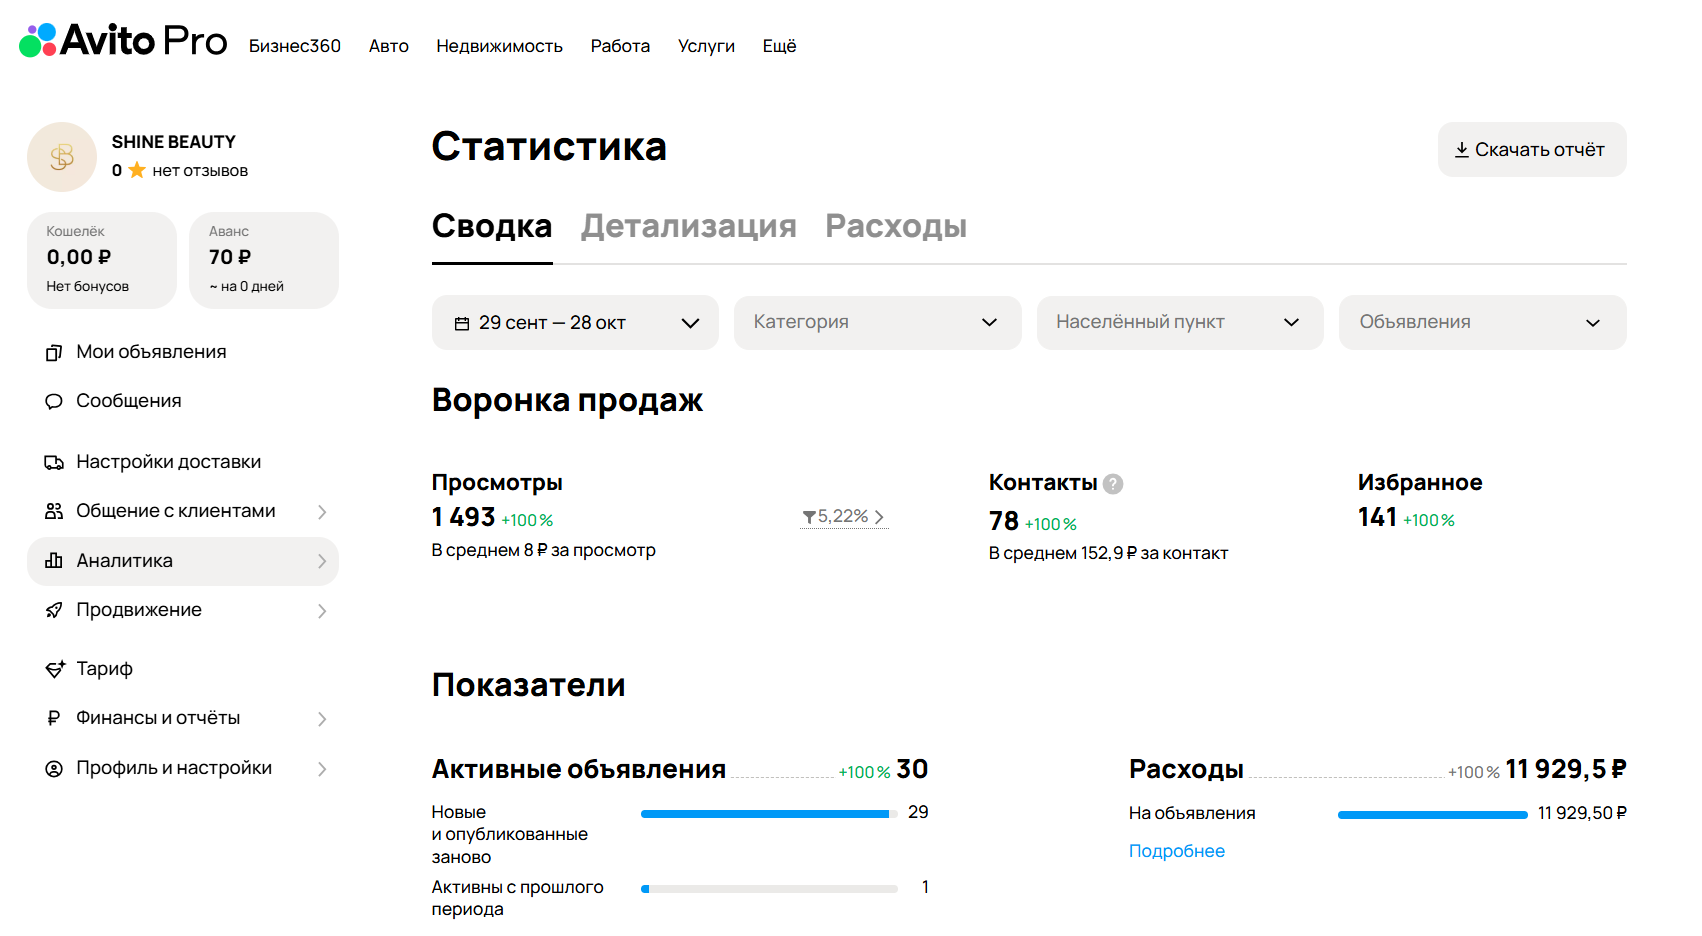1702x936 pixels.
Task: Switch to the Сводка tab
Action: [x=492, y=227]
